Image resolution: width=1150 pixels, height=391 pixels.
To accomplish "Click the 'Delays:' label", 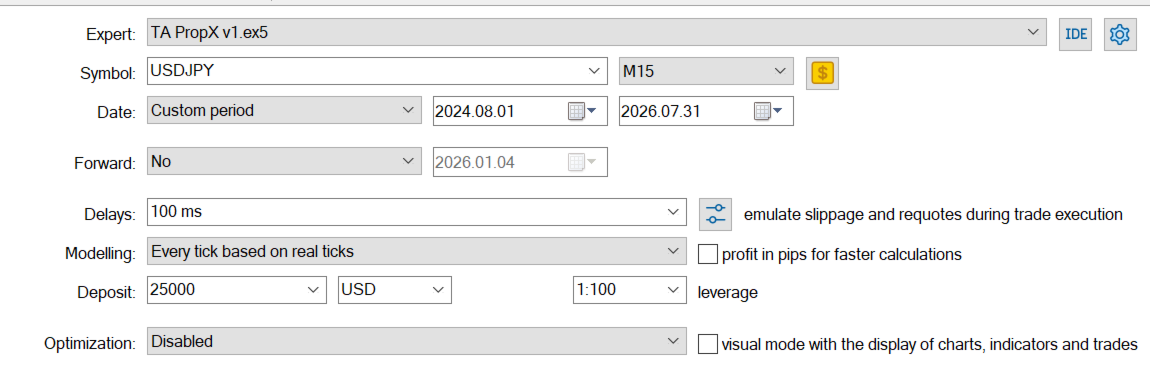I will pyautogui.click(x=110, y=214).
